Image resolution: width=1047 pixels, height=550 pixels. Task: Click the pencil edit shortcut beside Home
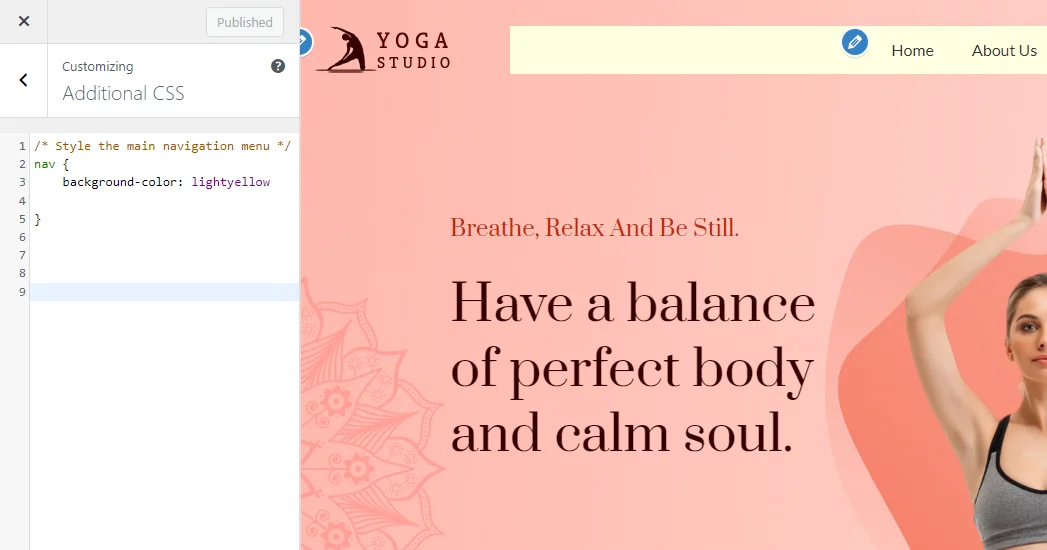point(854,42)
